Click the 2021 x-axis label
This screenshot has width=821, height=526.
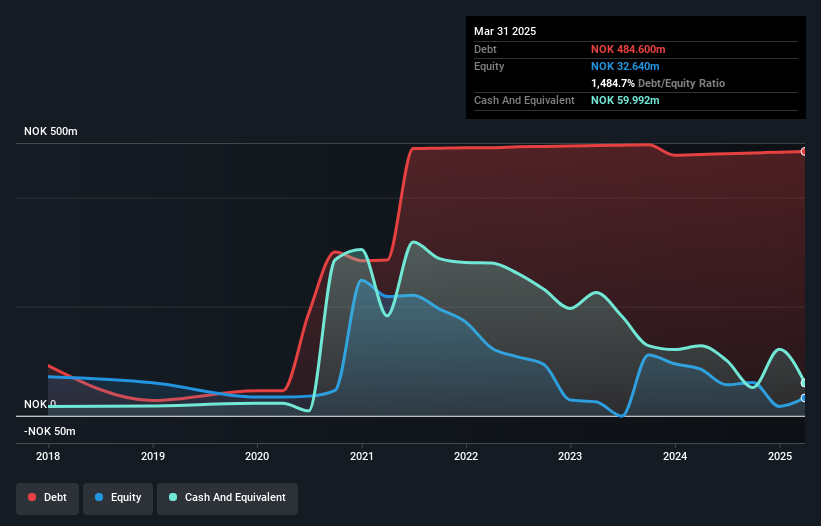[362, 456]
